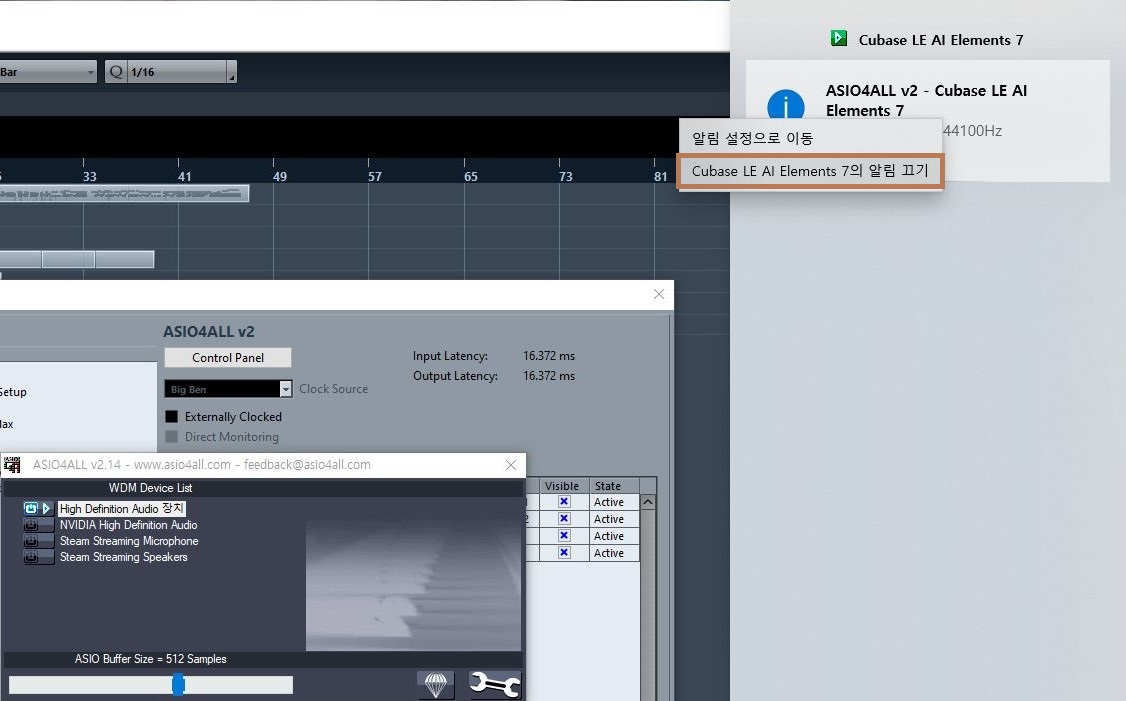
Task: Select 'NVIDIA High Definition Audio' device
Action: point(129,525)
